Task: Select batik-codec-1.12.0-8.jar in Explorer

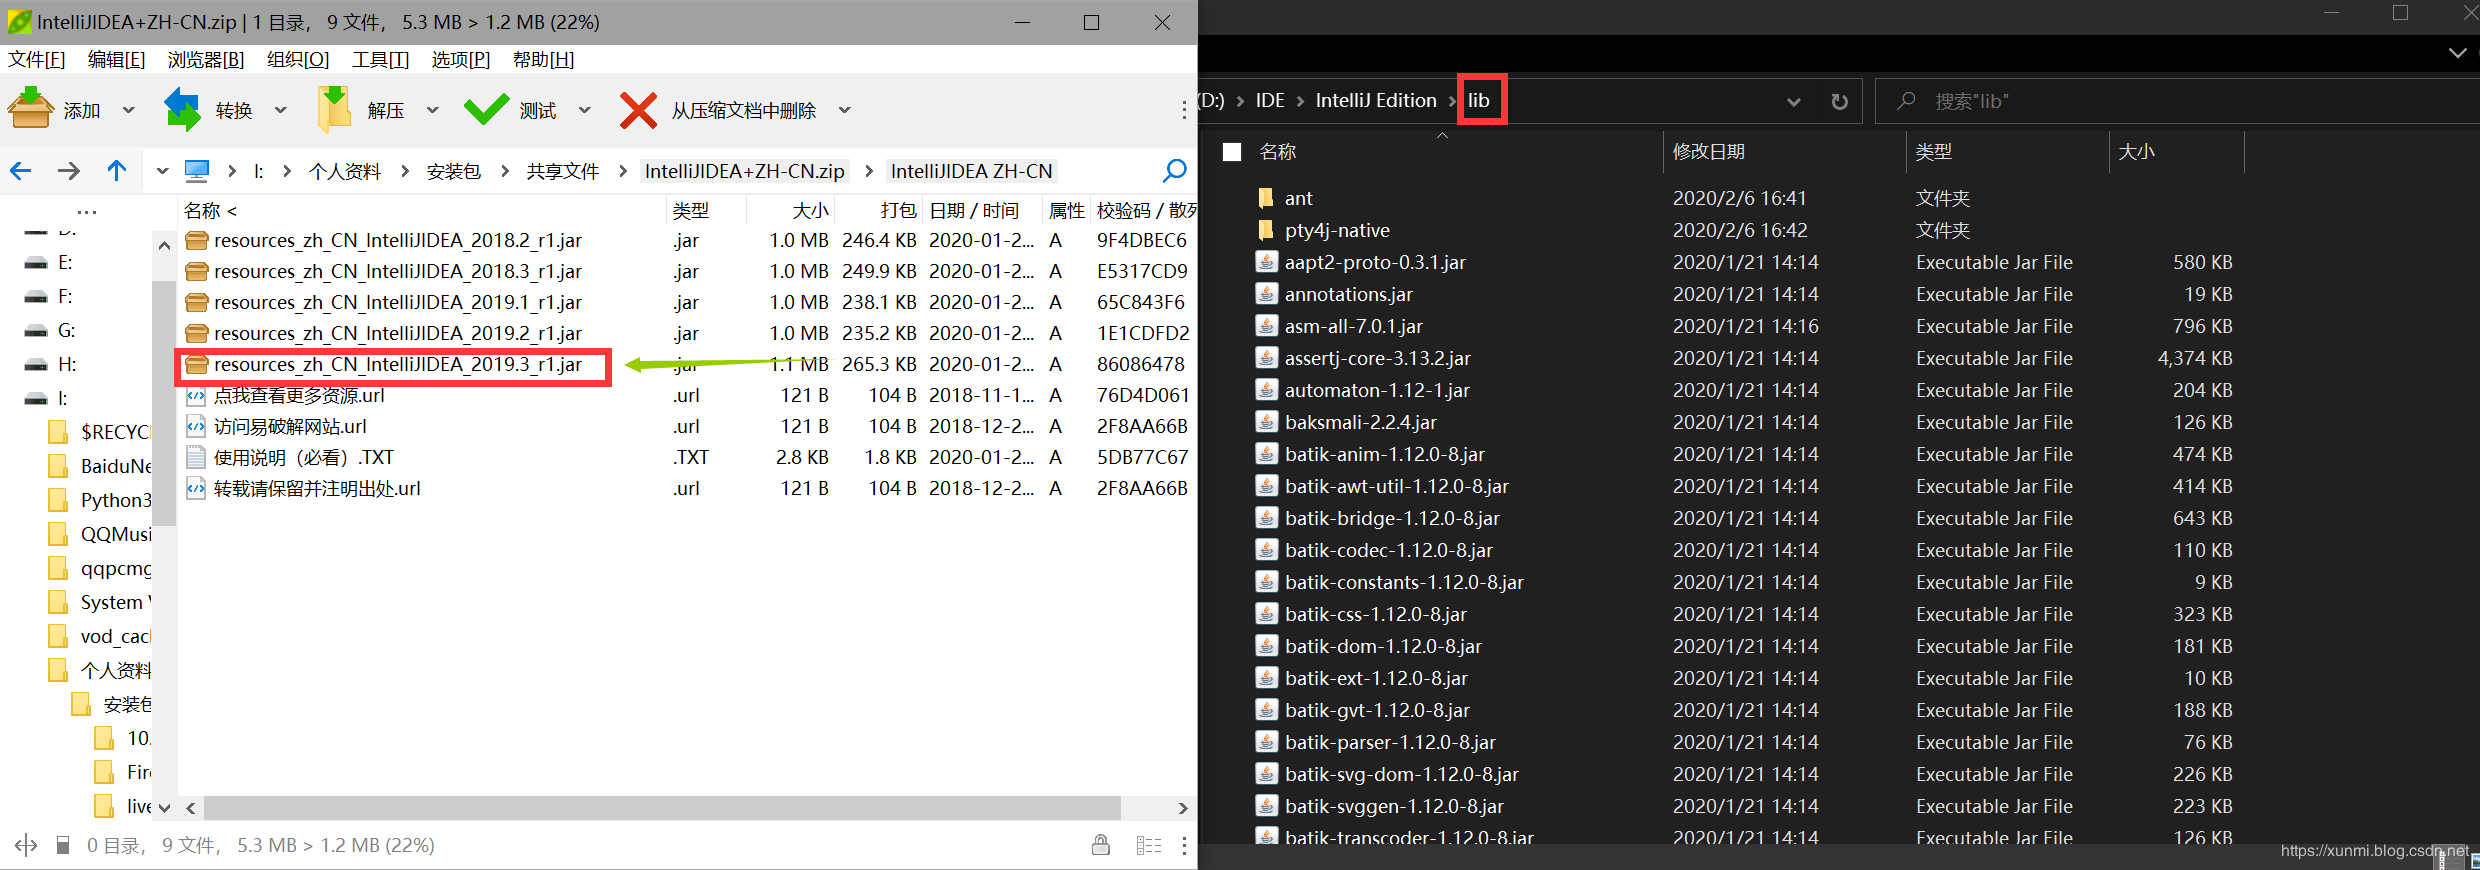Action: tap(1388, 550)
